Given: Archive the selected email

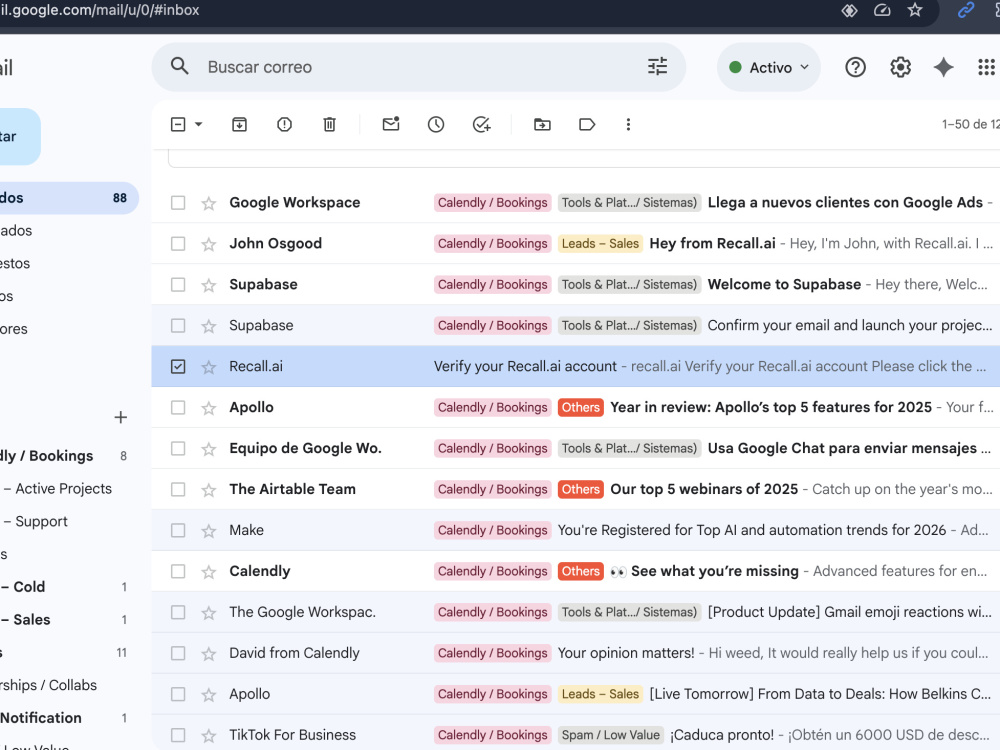Looking at the screenshot, I should coord(239,124).
